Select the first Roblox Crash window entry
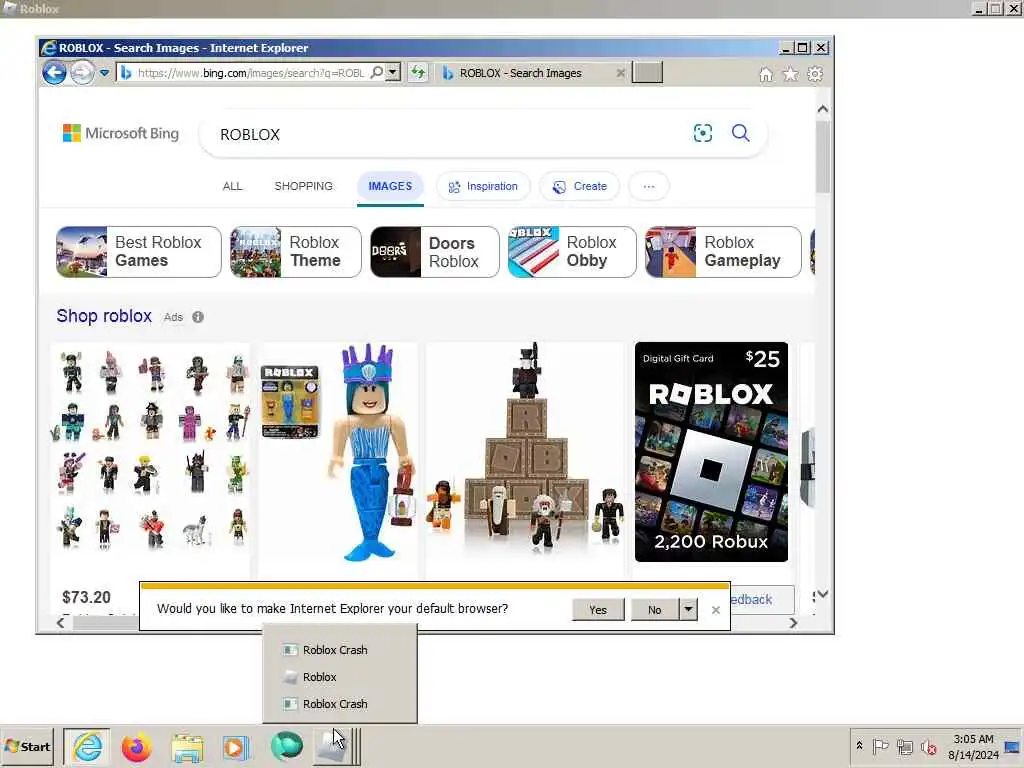Viewport: 1024px width, 768px height. click(x=340, y=650)
